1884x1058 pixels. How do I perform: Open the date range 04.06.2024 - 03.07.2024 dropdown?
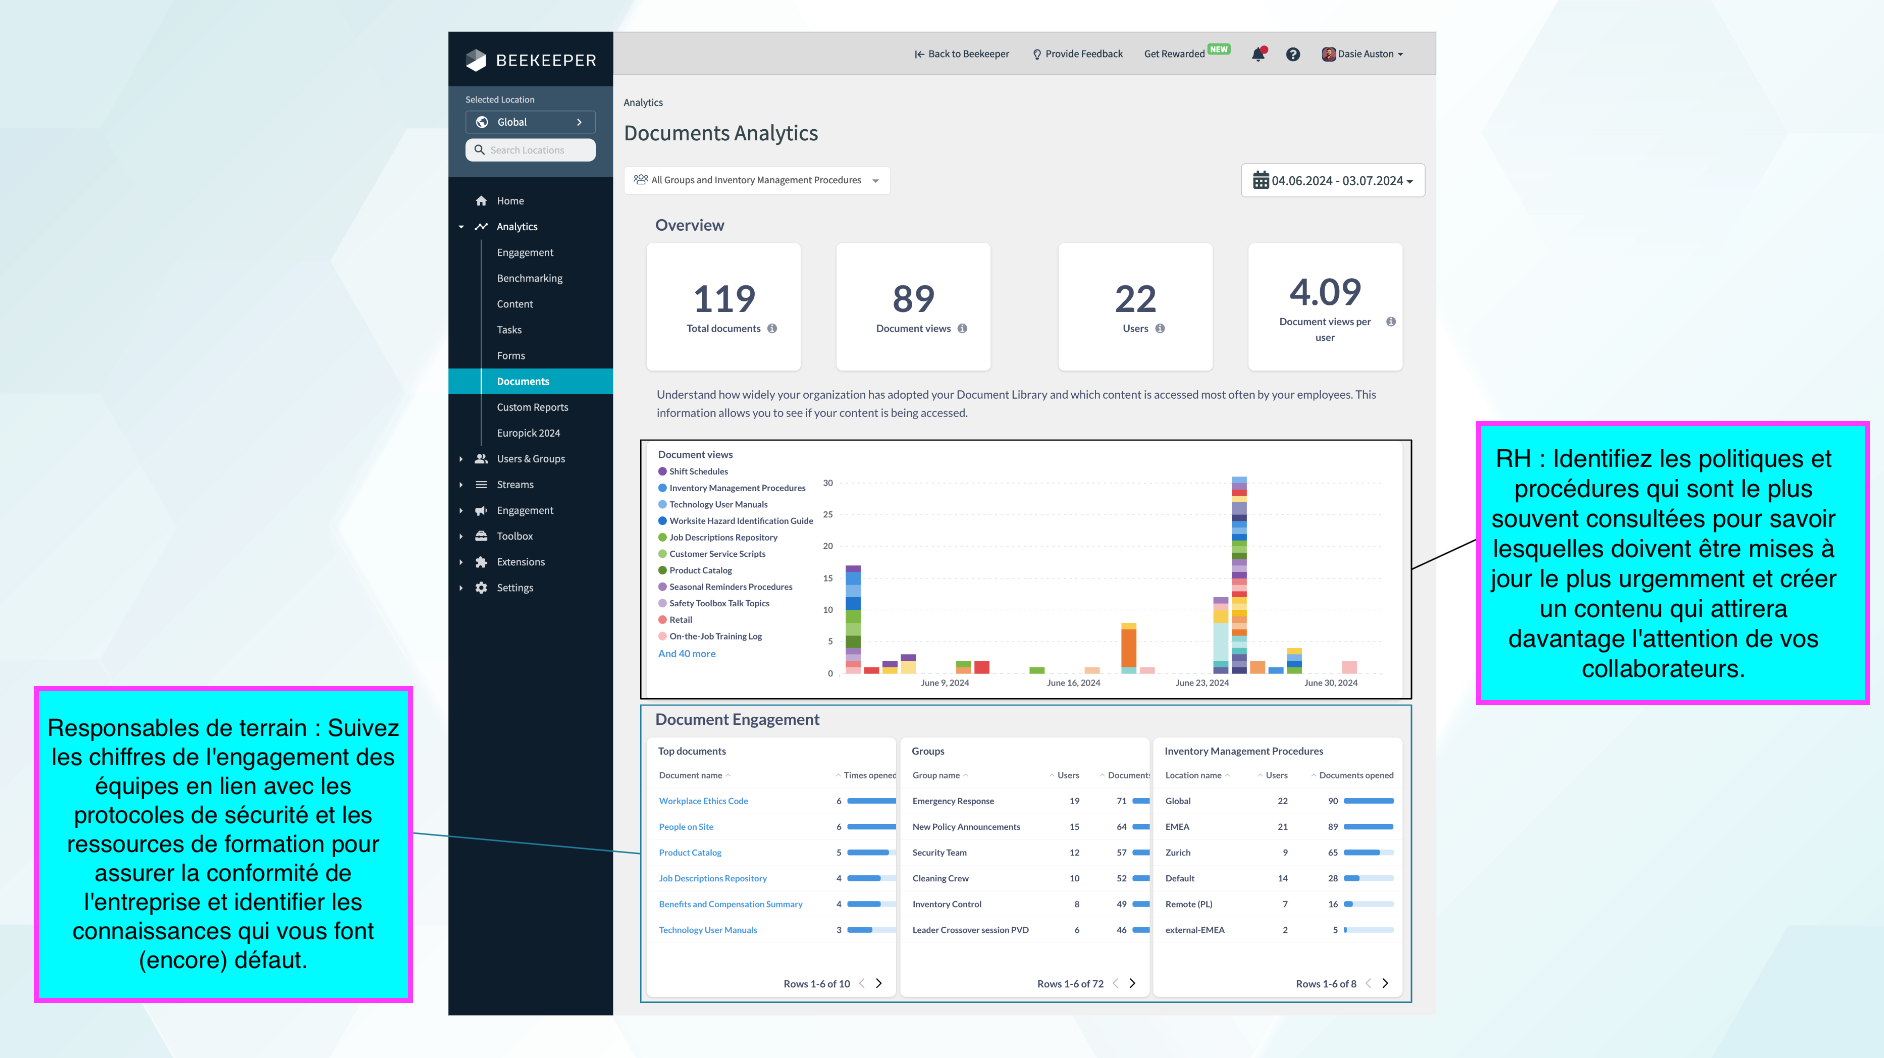coord(1332,181)
